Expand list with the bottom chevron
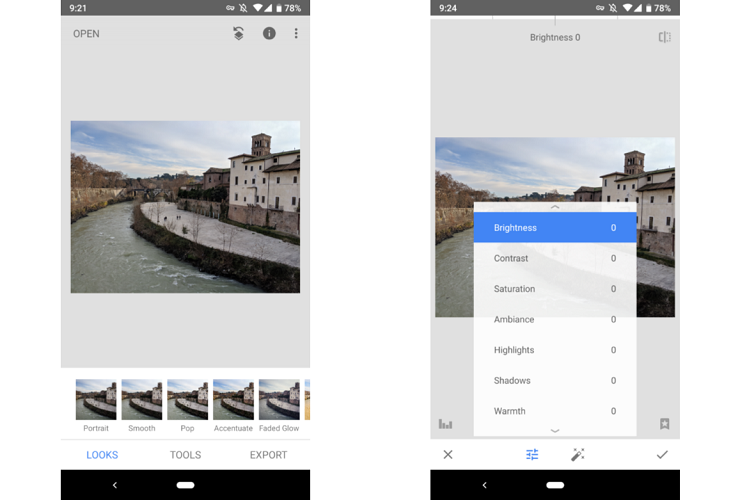 pos(555,430)
